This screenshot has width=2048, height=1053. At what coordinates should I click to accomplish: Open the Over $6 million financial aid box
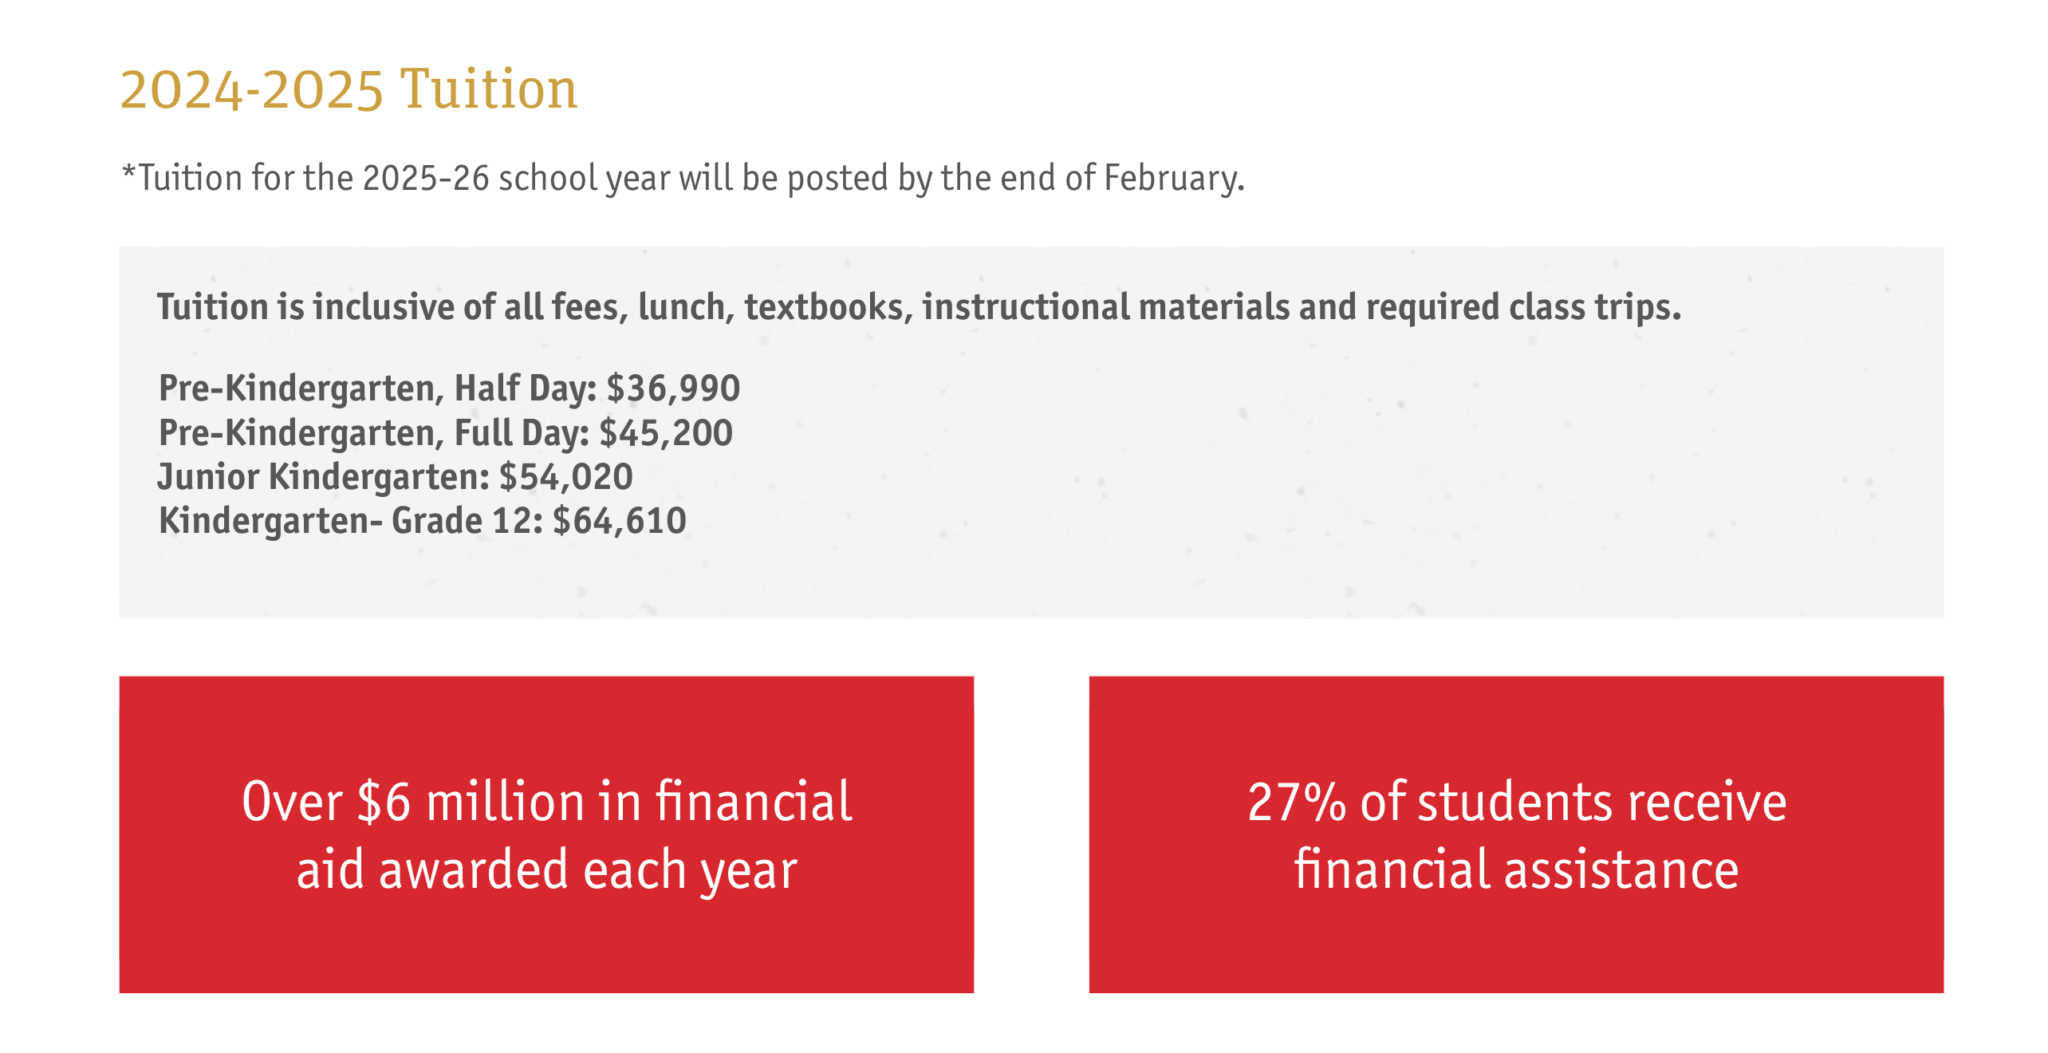[x=546, y=834]
